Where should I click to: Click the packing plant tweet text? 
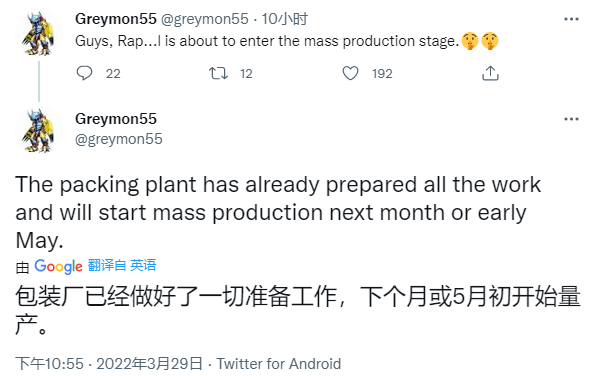[278, 212]
